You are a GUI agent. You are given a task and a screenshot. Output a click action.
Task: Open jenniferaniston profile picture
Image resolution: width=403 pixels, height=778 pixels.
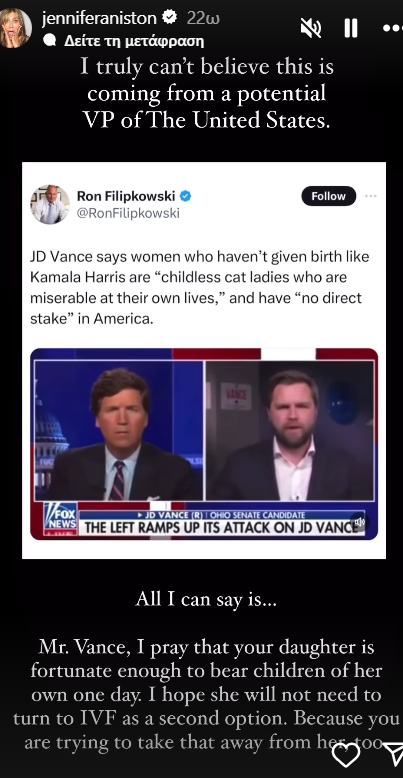coord(15,28)
